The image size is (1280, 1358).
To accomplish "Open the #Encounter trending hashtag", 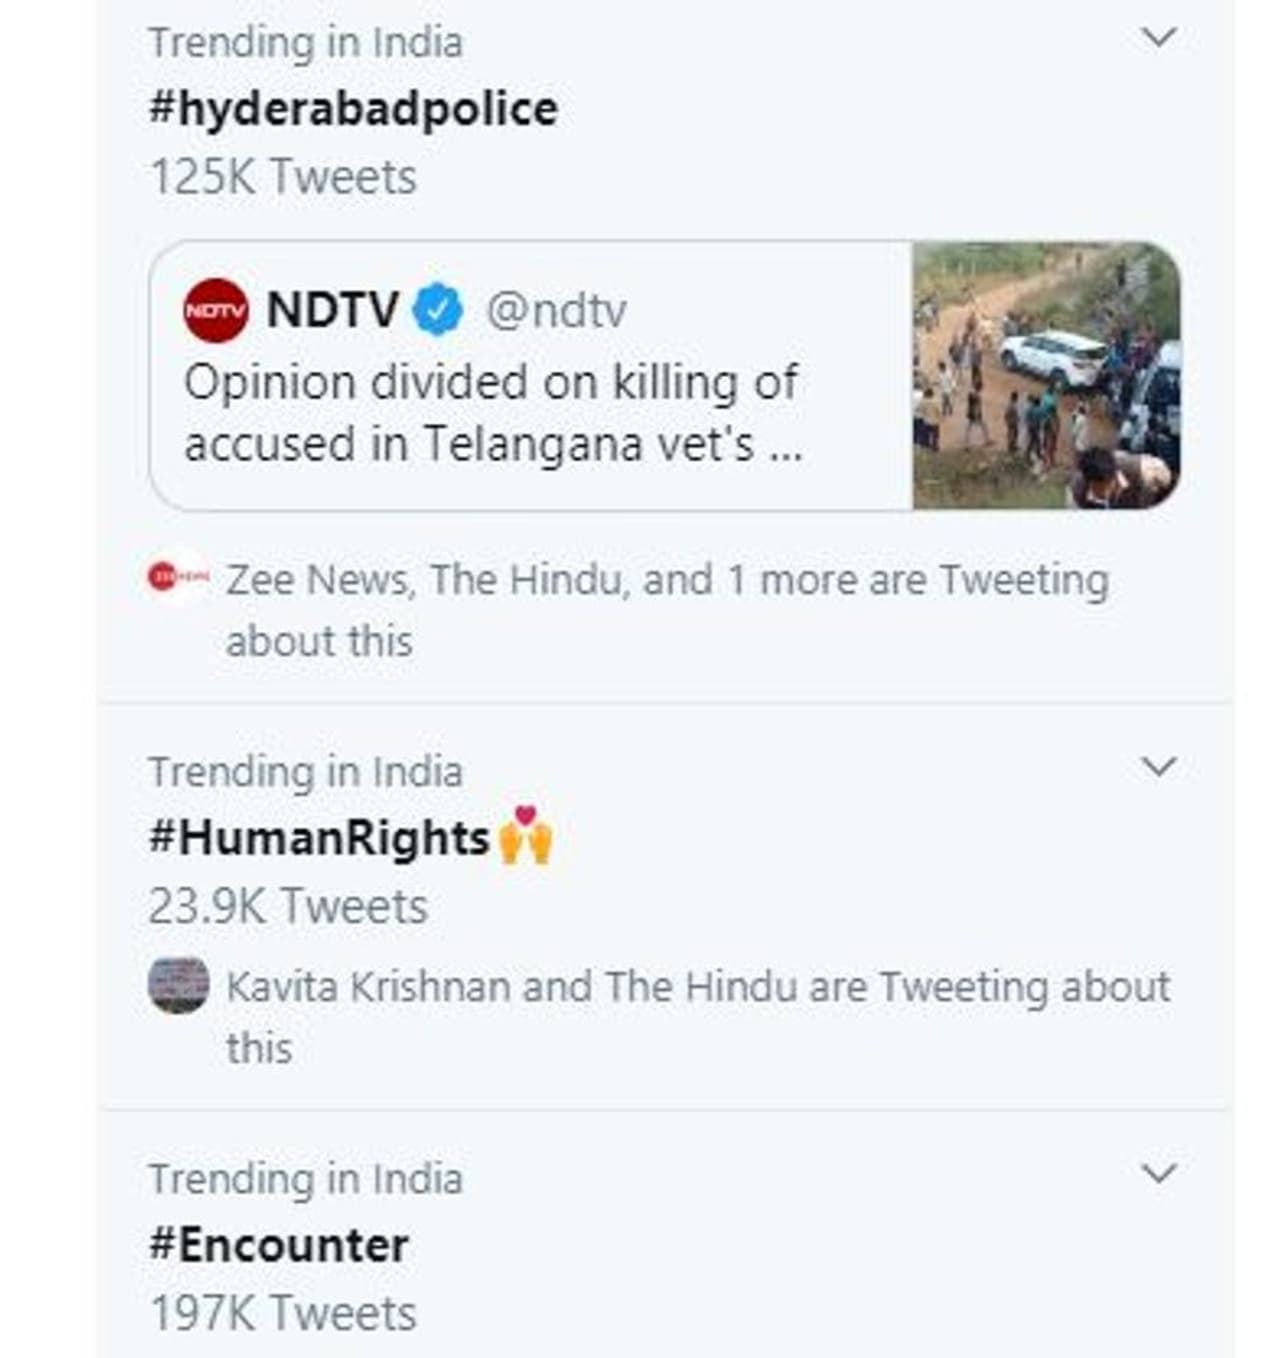I will click(x=278, y=1246).
